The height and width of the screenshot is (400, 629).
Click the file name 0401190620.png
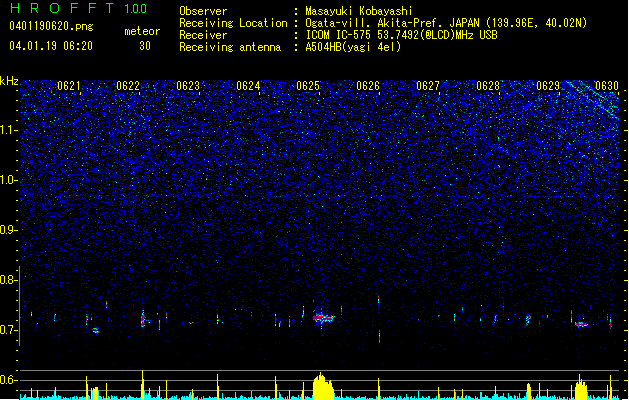click(x=51, y=27)
